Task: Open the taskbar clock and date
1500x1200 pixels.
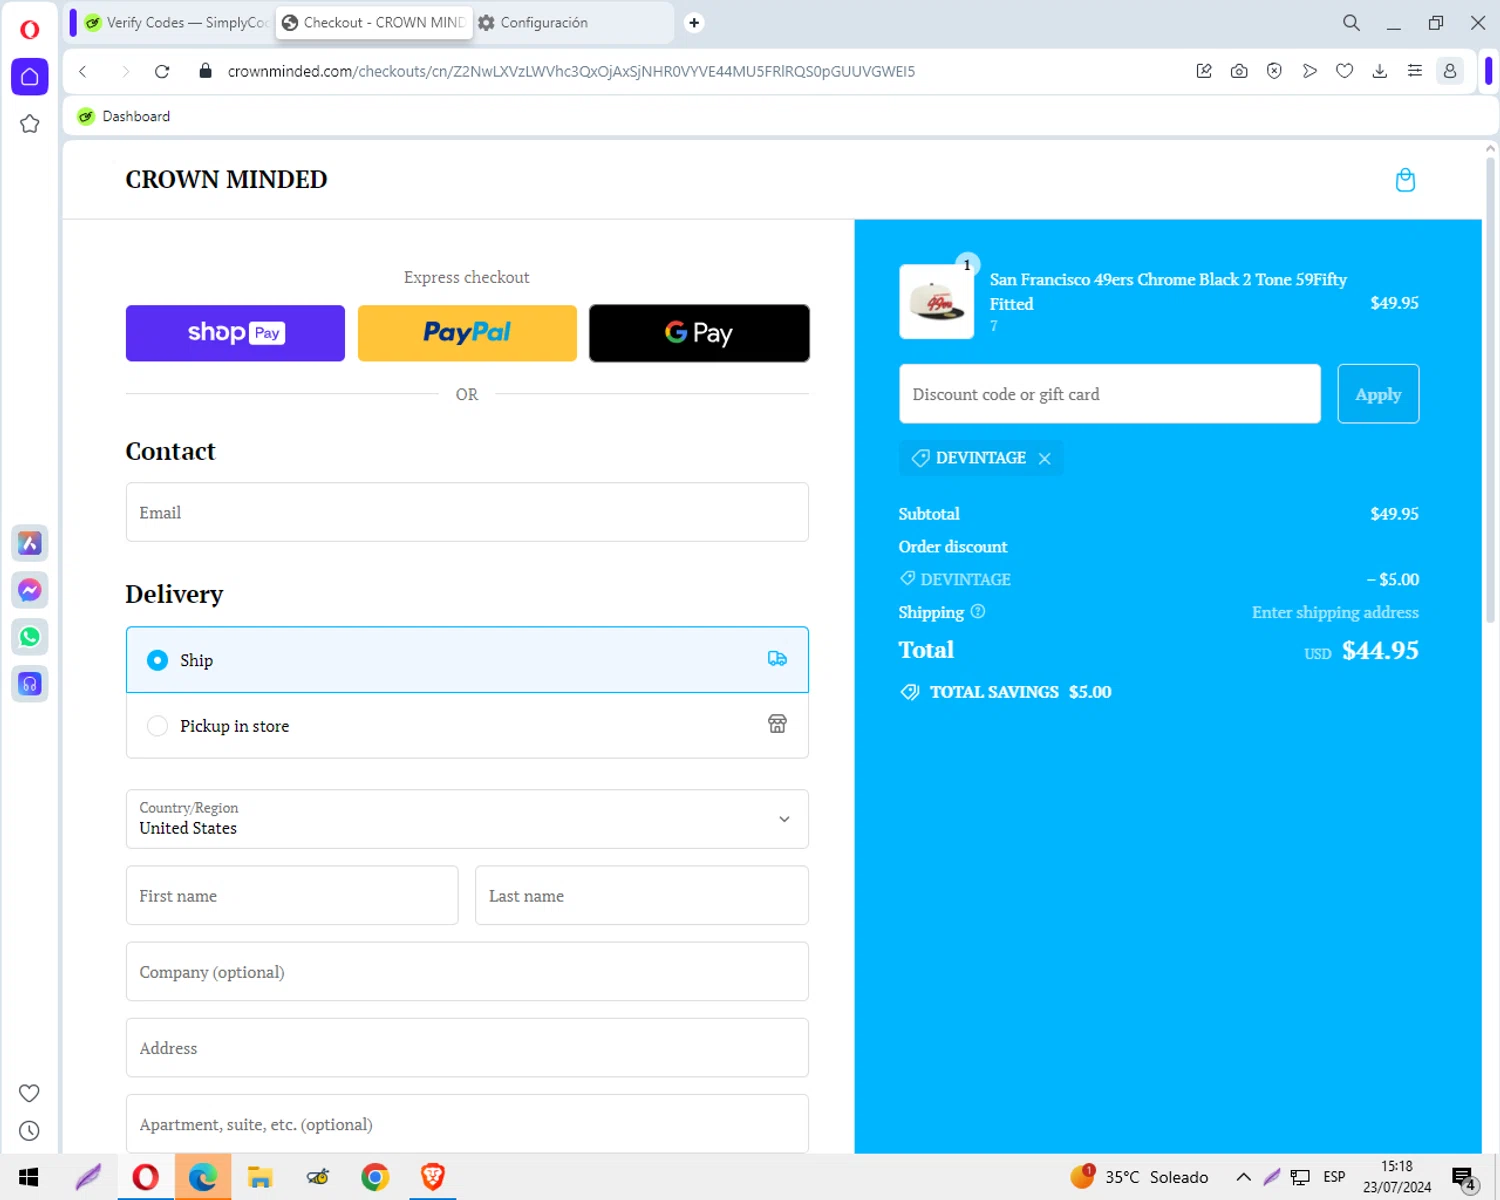Action: pos(1397,1177)
